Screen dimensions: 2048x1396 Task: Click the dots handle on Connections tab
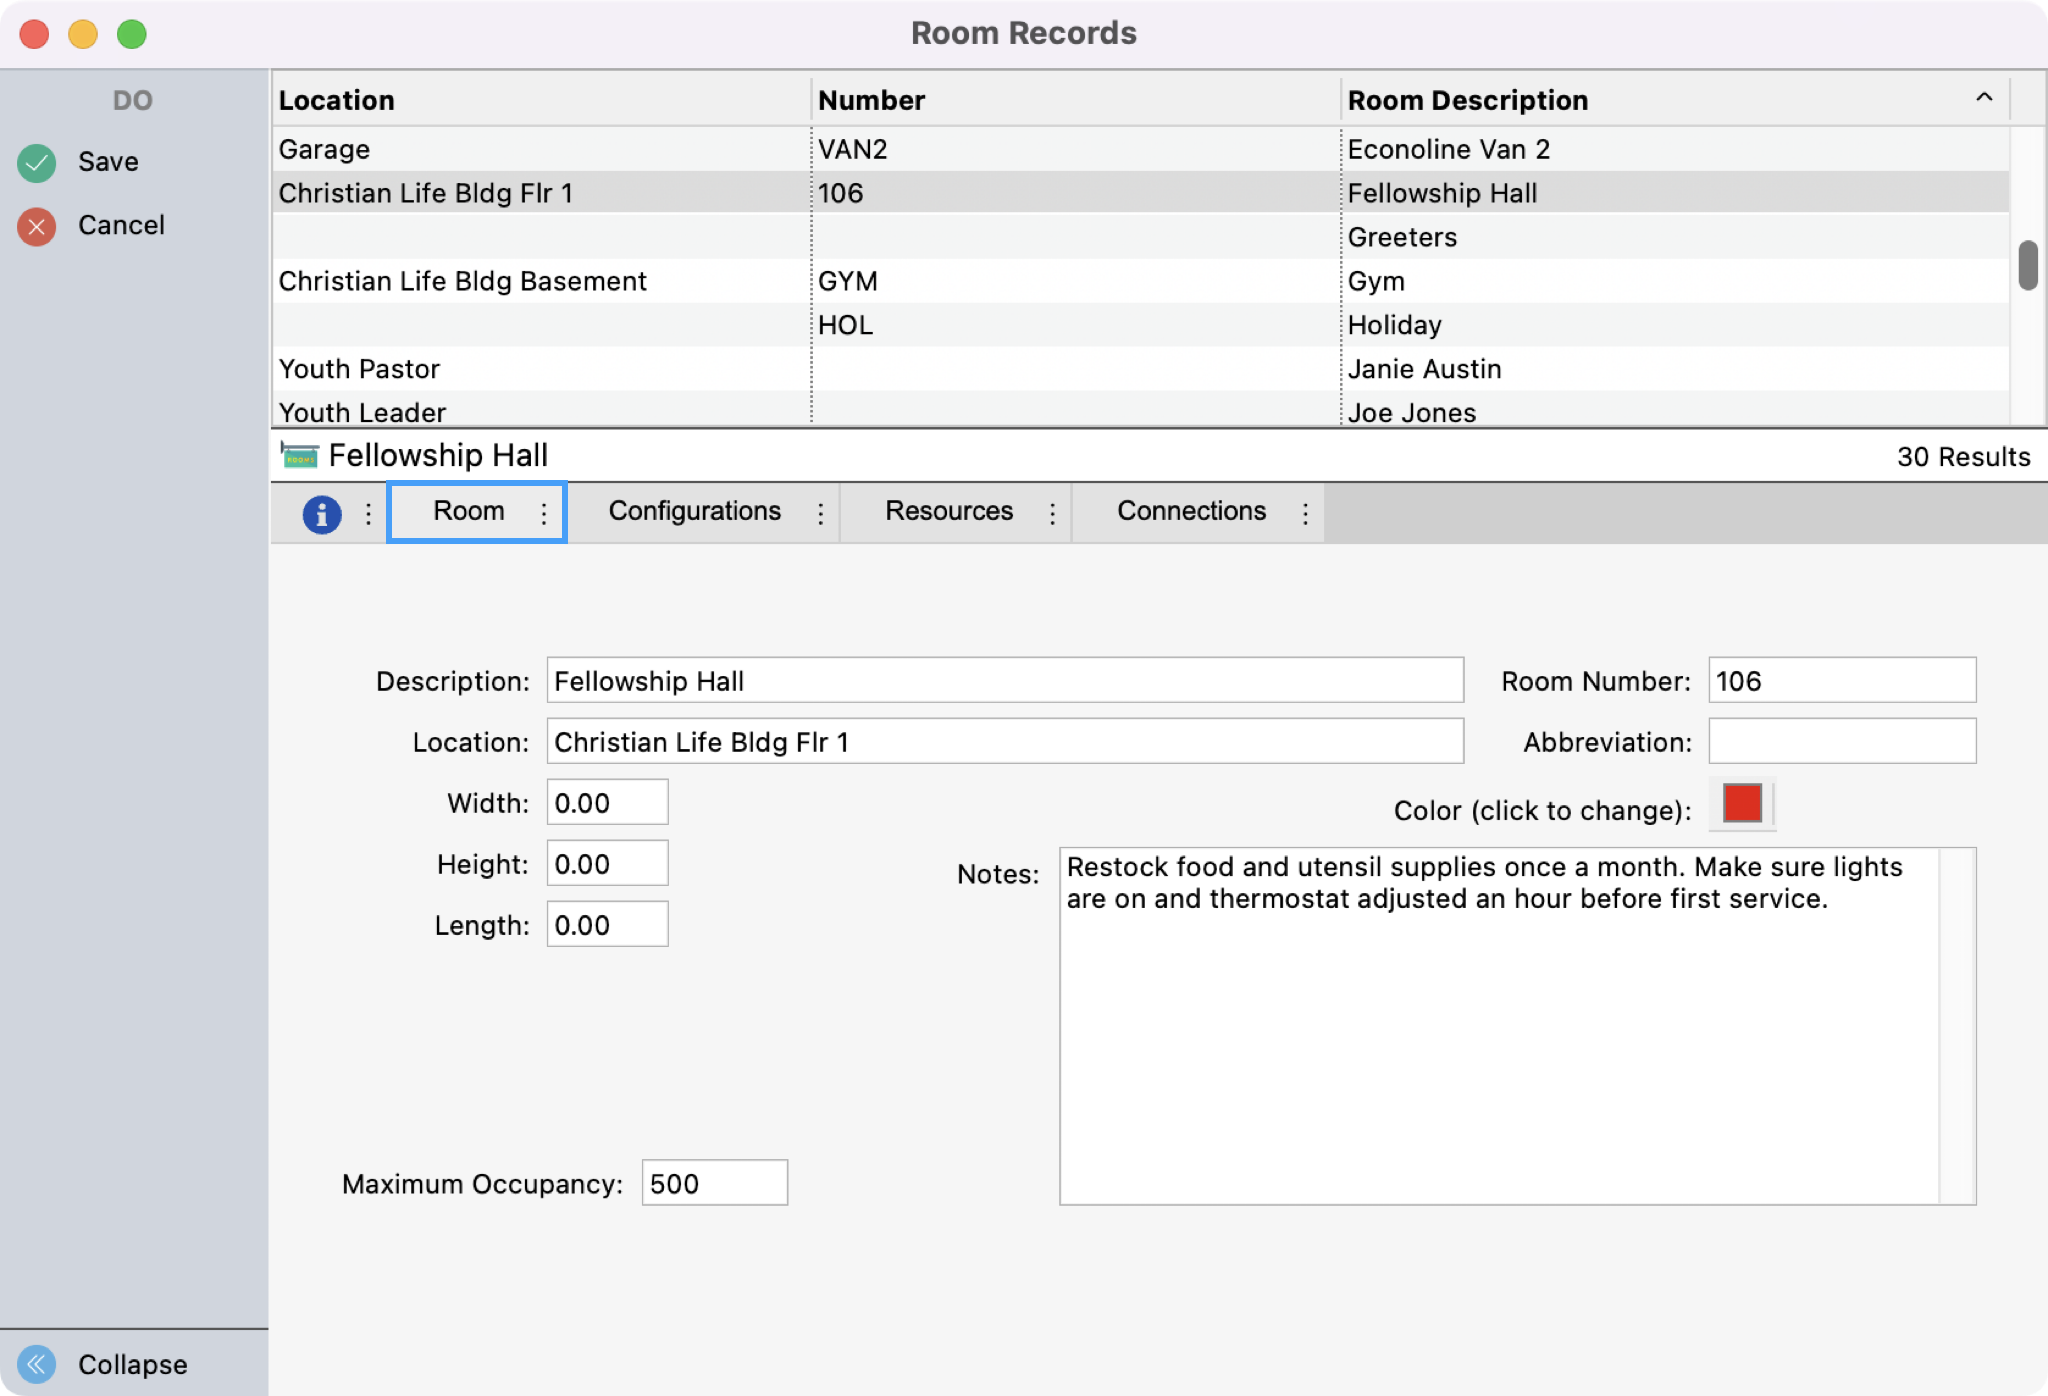(x=1305, y=514)
